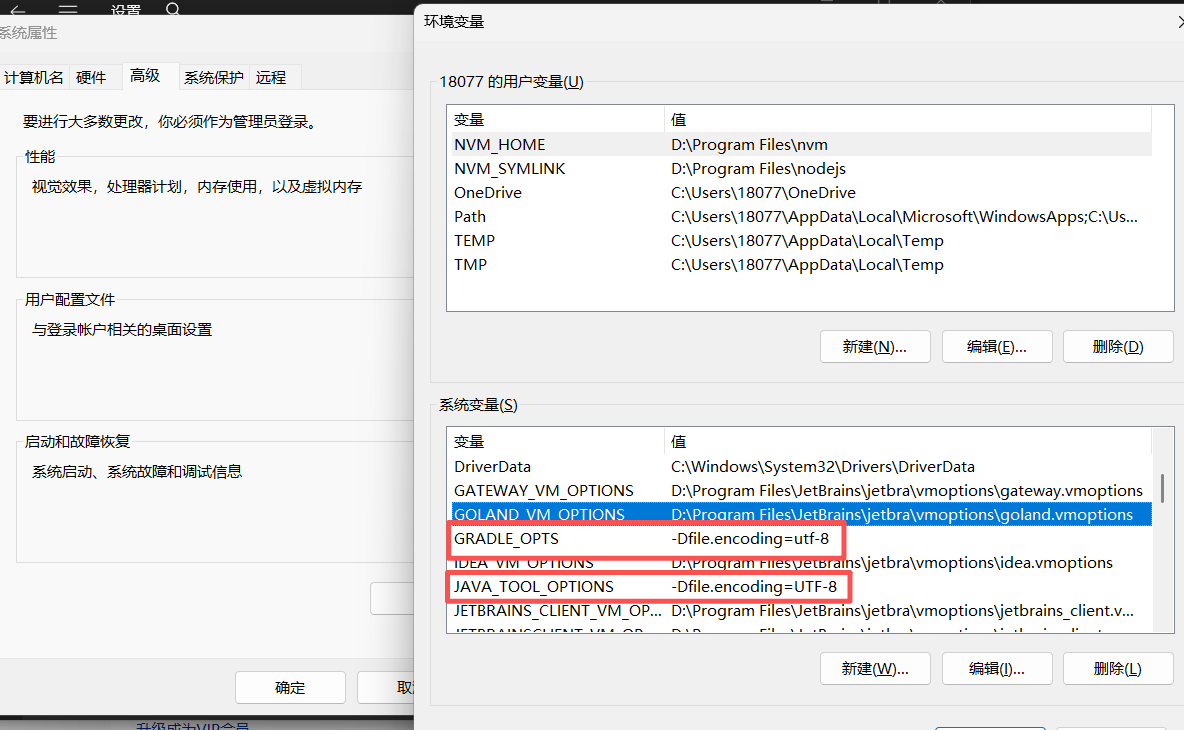Open the hamburger menu in Settings window
This screenshot has width=1184, height=730.
pos(68,9)
